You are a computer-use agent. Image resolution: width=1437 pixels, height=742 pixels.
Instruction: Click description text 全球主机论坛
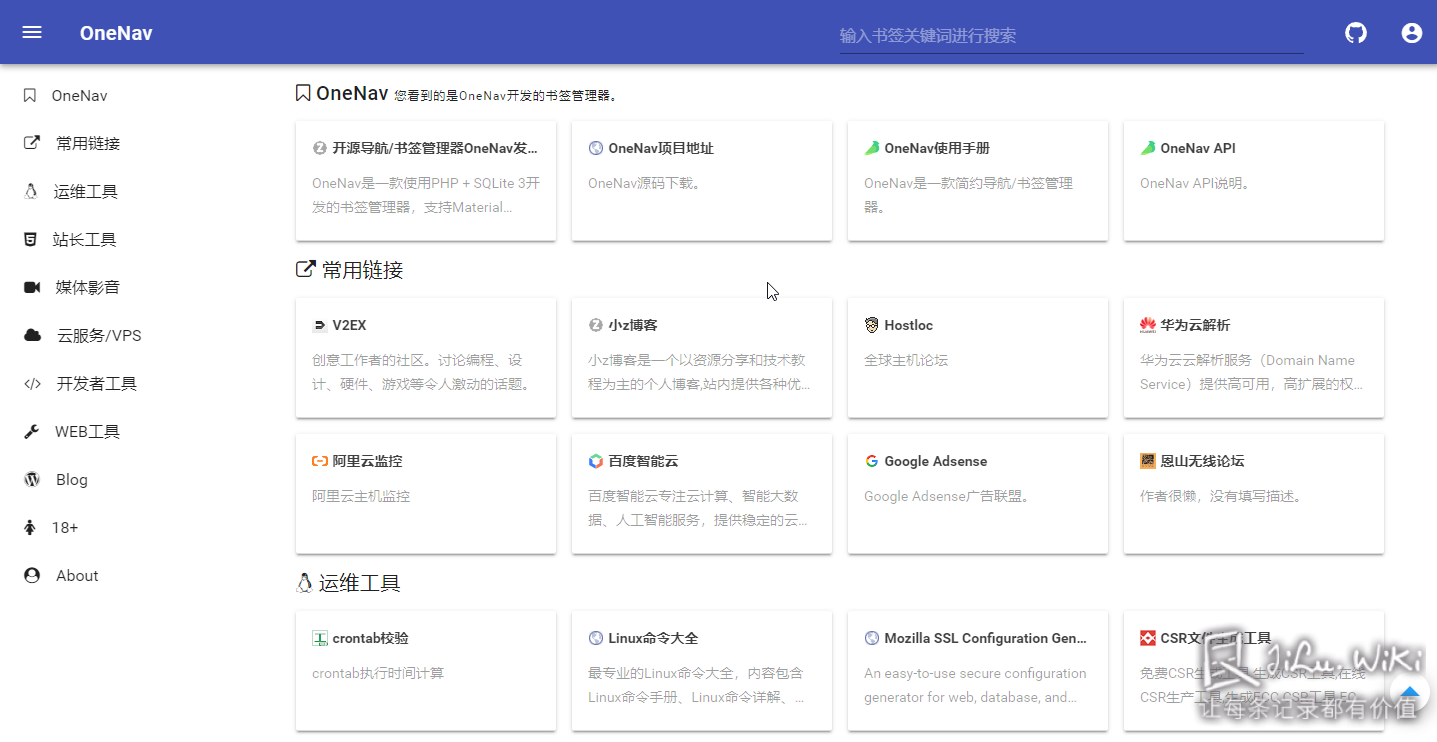pyautogui.click(x=906, y=360)
